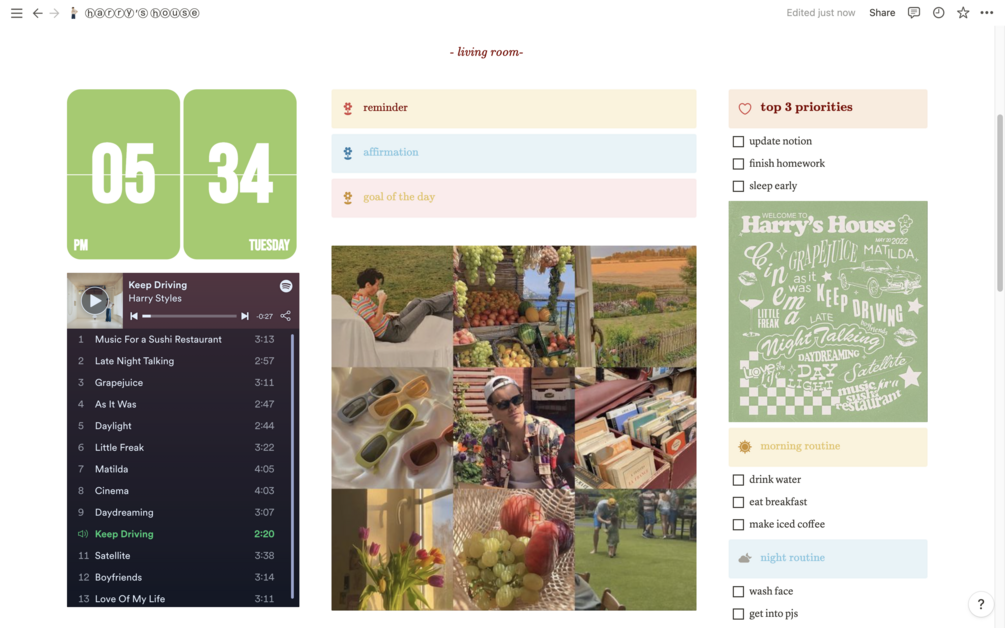Screen dimensions: 1005x628
Task: Check the finish homework checkbox
Action: coord(738,163)
